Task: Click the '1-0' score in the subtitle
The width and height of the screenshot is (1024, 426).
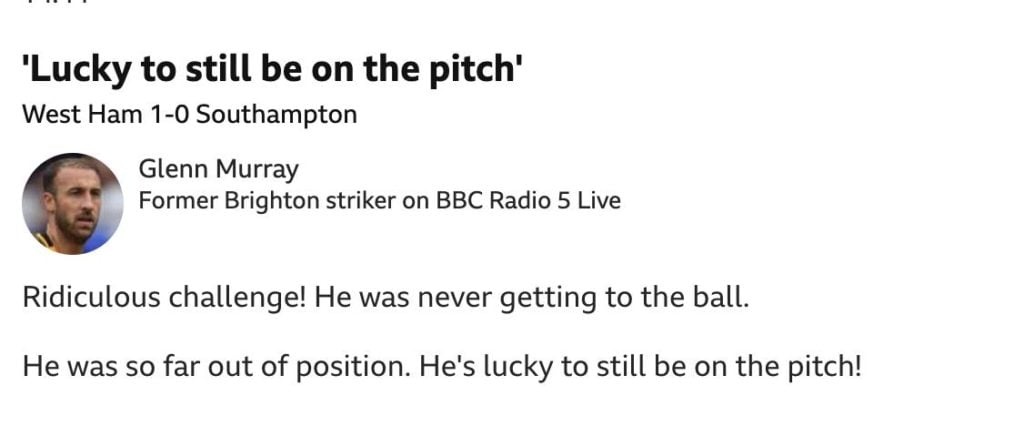Action: point(169,115)
